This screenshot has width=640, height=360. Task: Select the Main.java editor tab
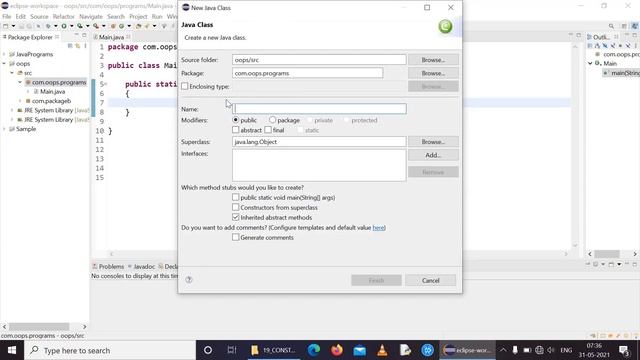coord(111,37)
